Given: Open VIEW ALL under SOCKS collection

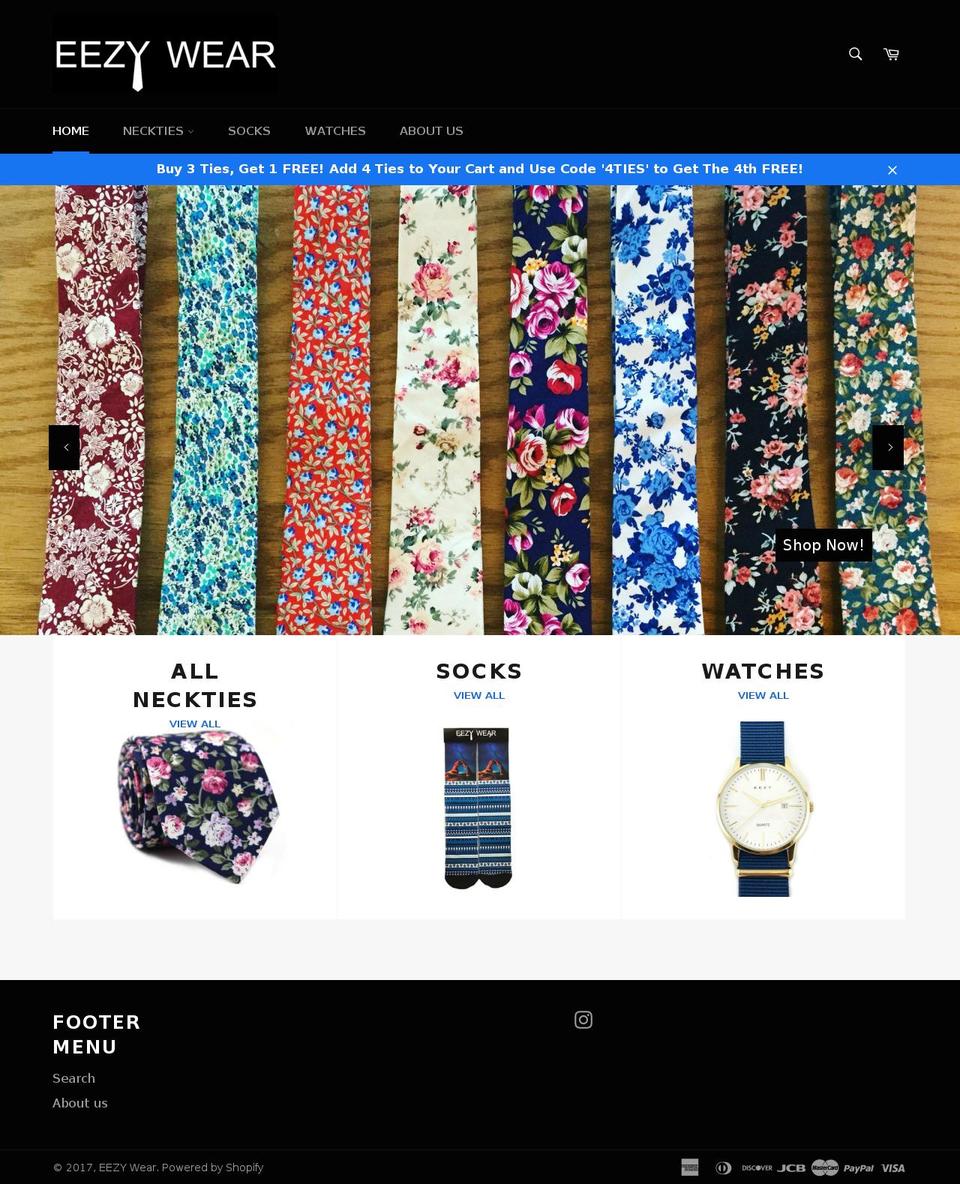Looking at the screenshot, I should (x=479, y=695).
